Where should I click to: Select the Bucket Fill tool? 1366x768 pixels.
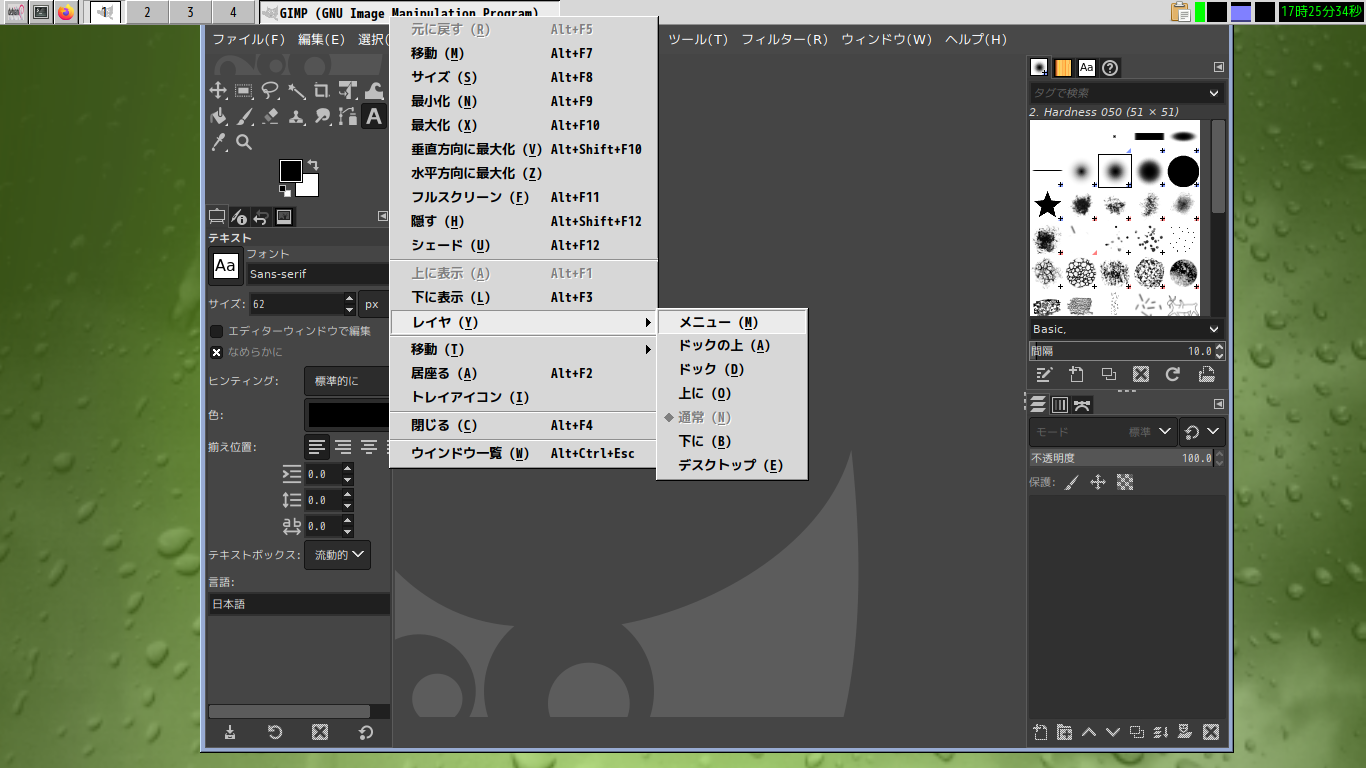pyautogui.click(x=217, y=117)
